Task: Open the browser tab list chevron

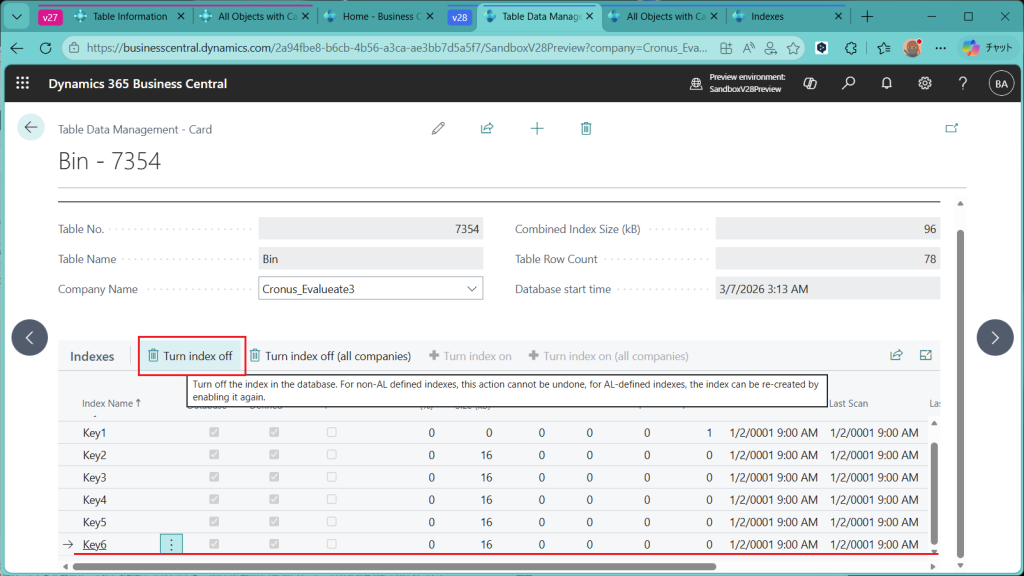Action: 15,17
